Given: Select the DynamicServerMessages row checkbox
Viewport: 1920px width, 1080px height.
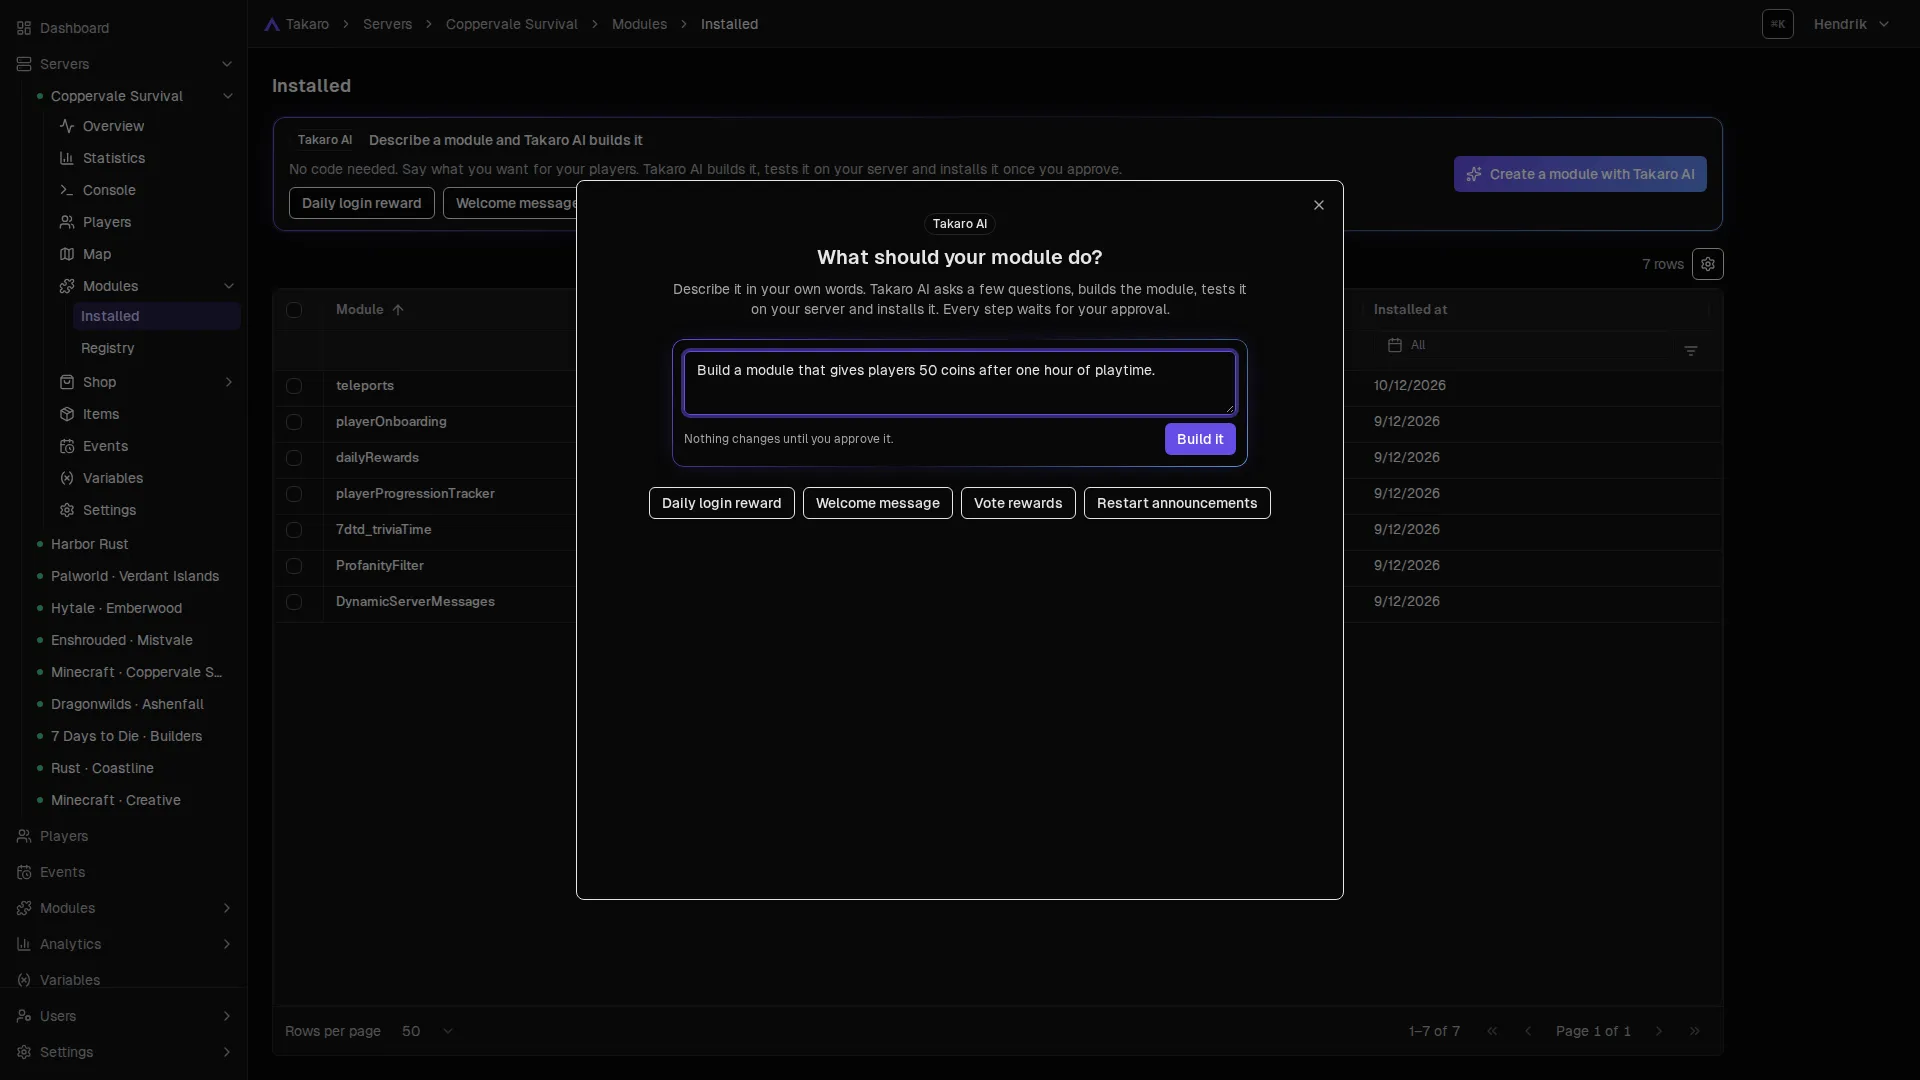Looking at the screenshot, I should (x=294, y=602).
